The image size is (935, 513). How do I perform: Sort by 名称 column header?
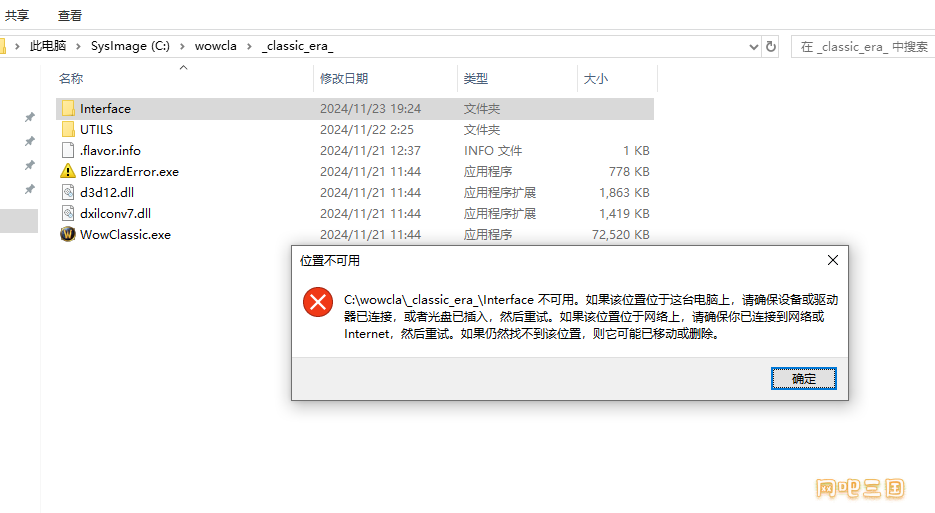[71, 78]
